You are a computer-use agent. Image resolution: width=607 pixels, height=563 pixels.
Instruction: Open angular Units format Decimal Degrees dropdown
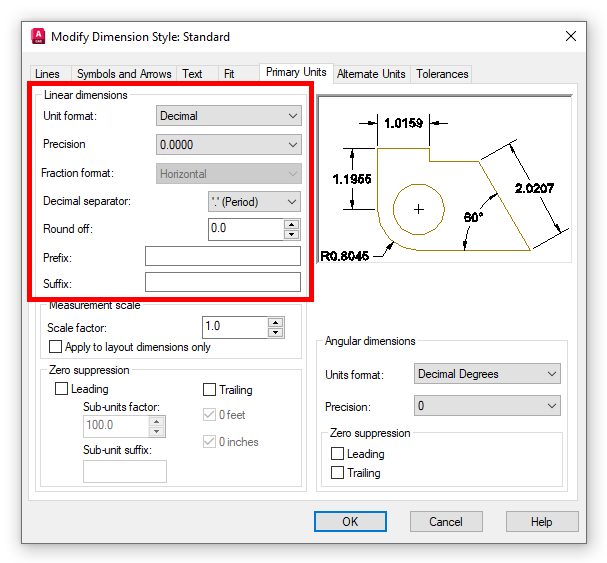point(487,374)
